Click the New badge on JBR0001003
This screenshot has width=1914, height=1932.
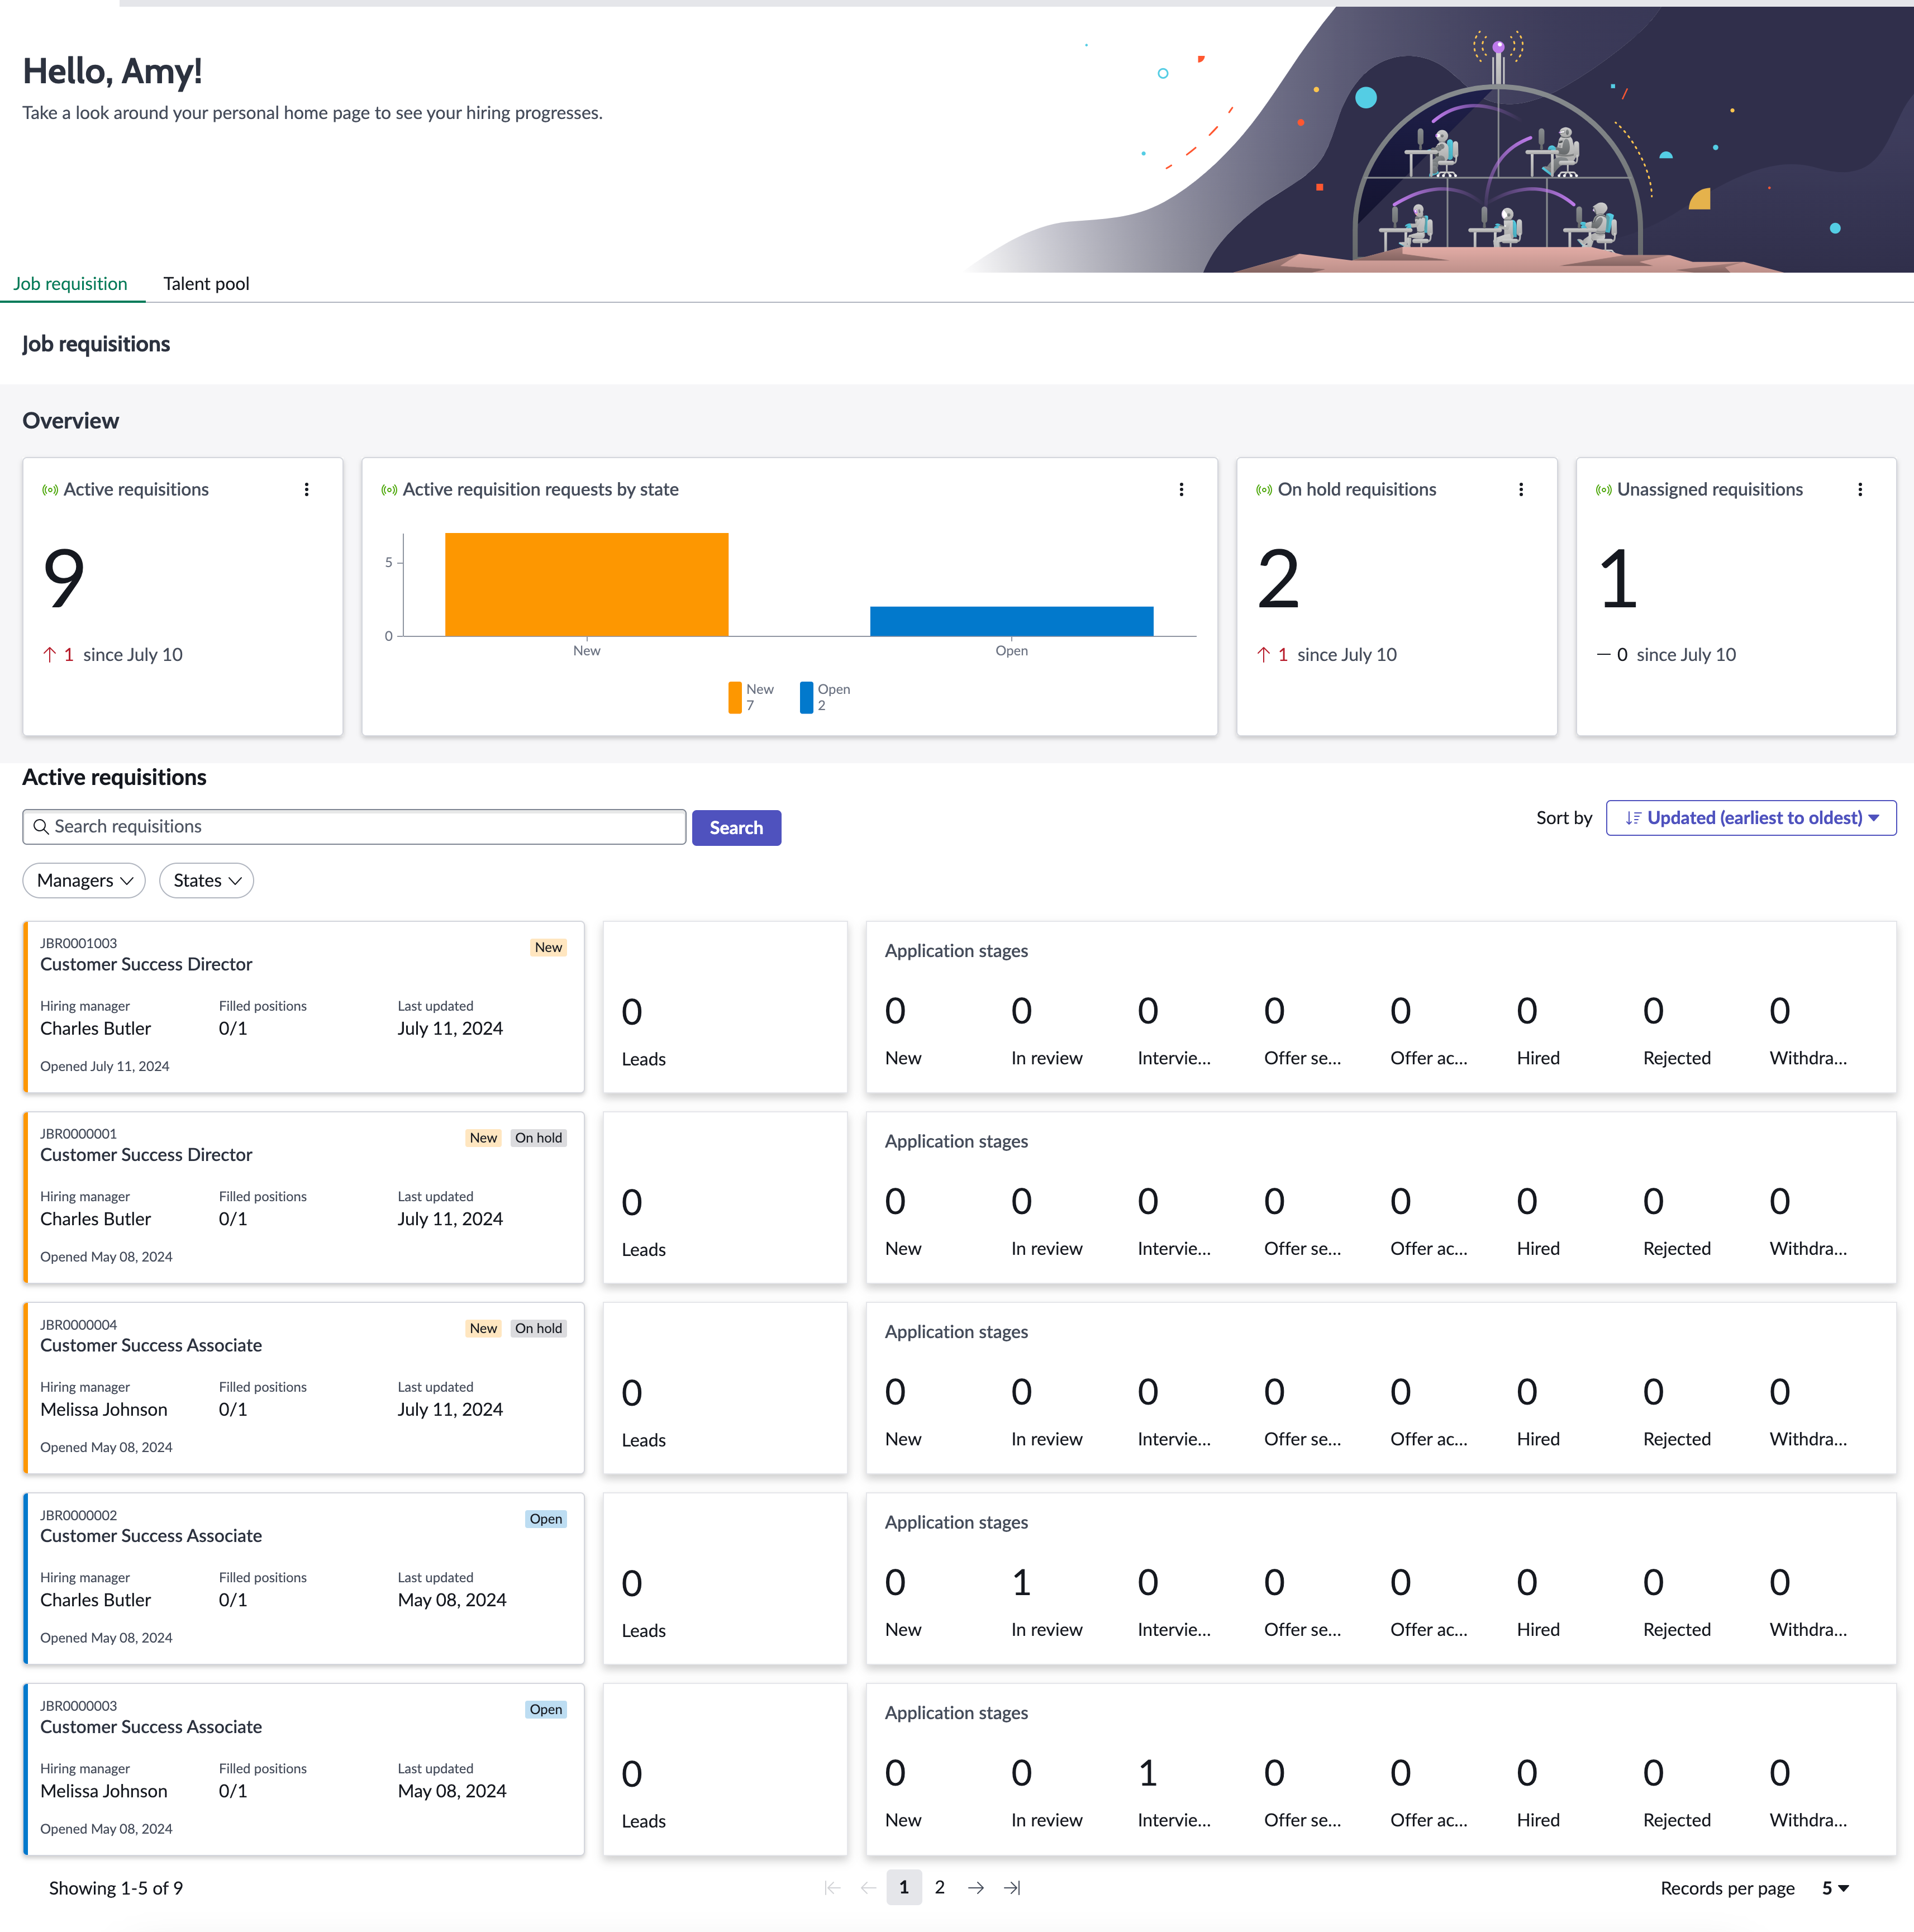[548, 948]
